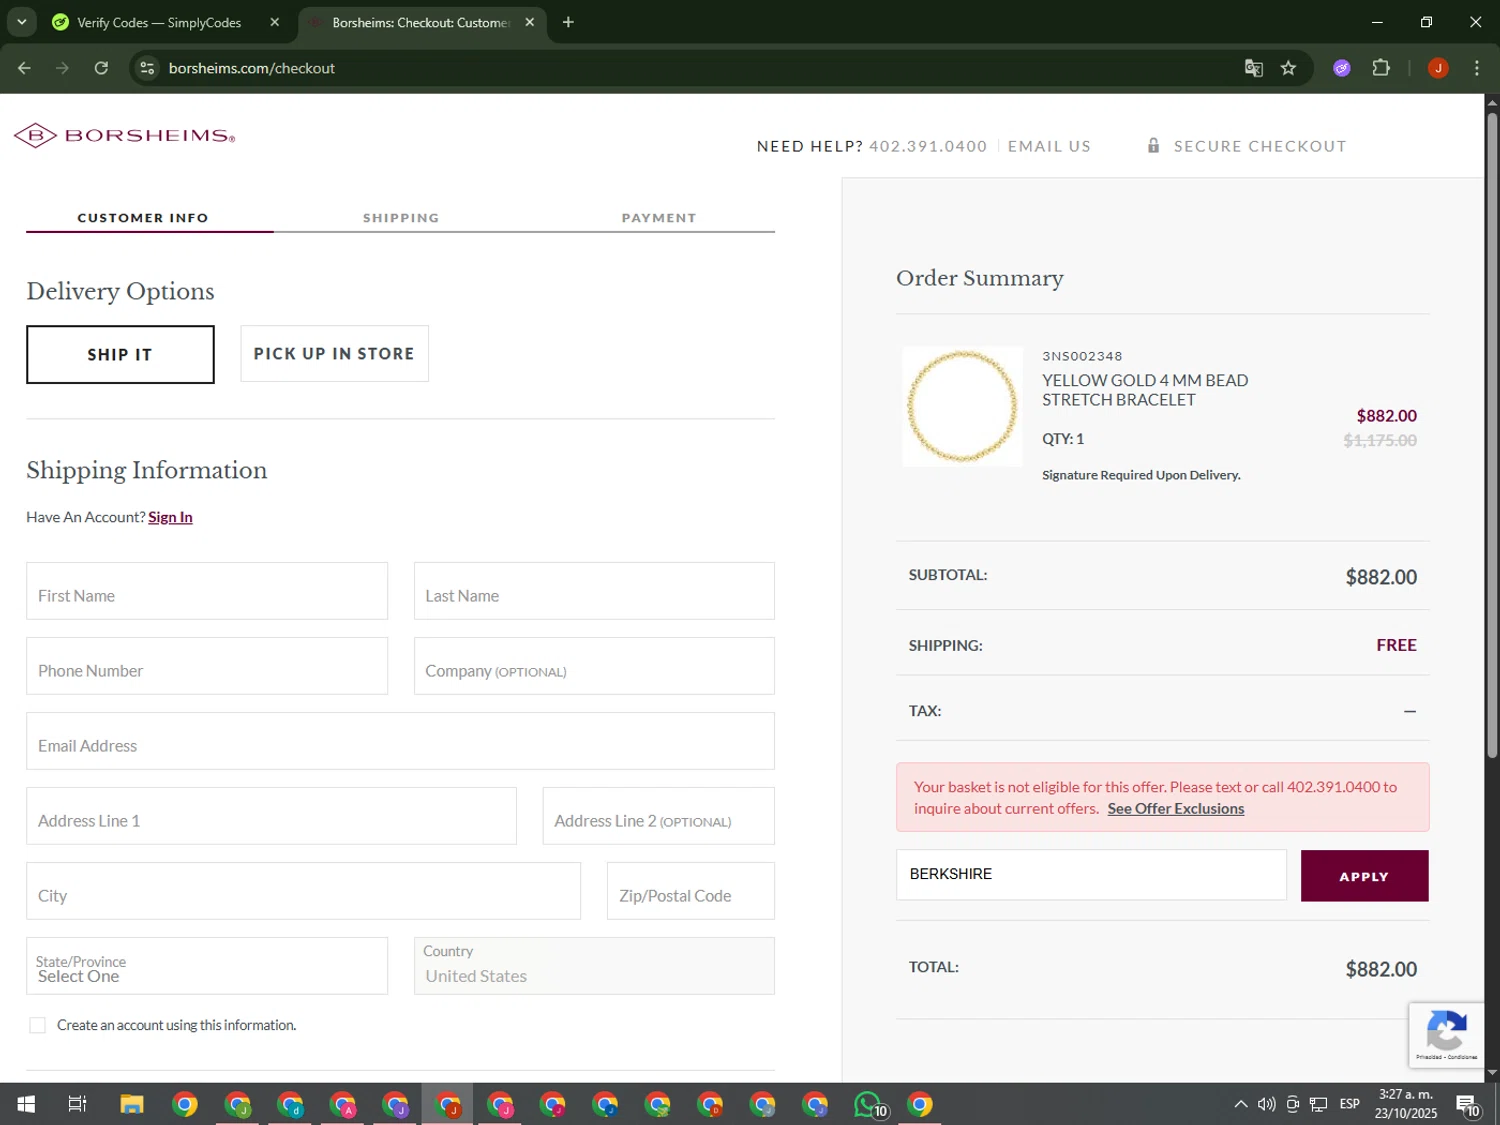
Task: Close the Borsheims Checkout tab
Action: tap(530, 22)
